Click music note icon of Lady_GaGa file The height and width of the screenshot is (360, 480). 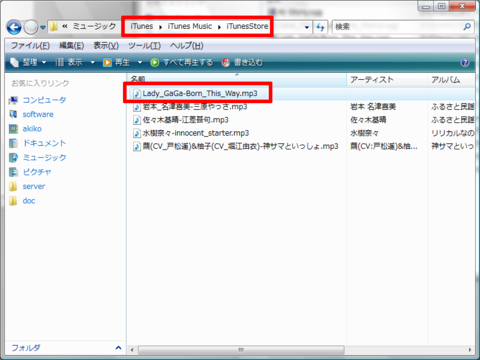[137, 93]
